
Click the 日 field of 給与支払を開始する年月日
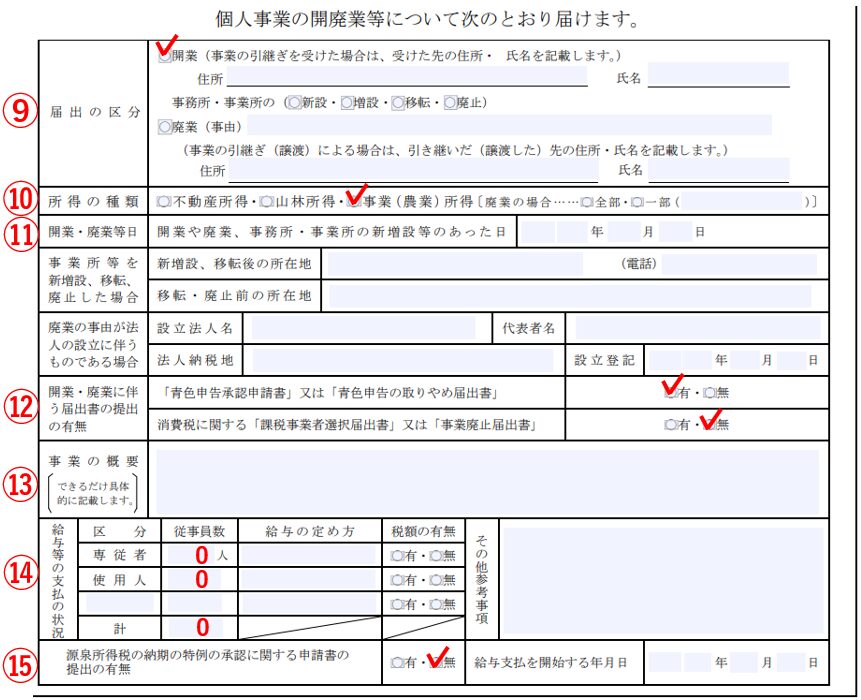point(791,663)
